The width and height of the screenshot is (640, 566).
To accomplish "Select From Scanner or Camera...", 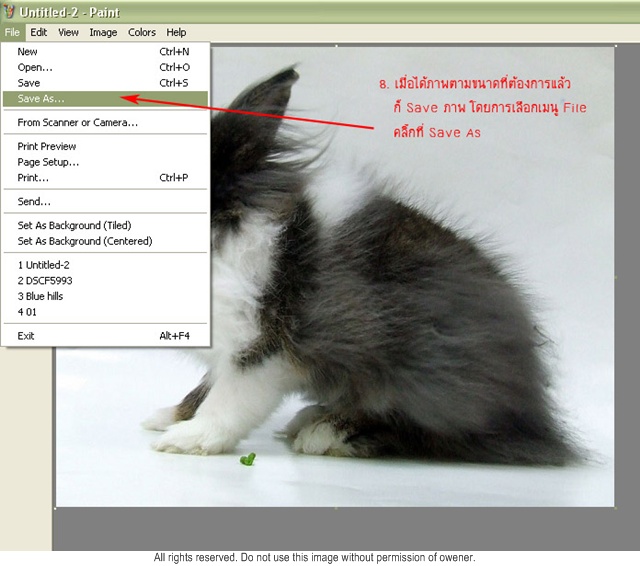I will pyautogui.click(x=105, y=122).
